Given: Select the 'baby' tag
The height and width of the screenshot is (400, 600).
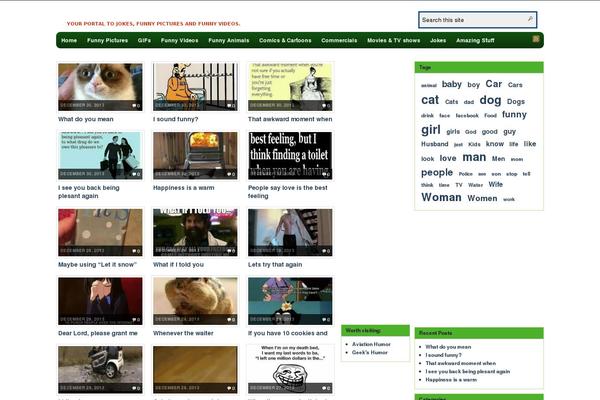Looking at the screenshot, I should (x=452, y=84).
